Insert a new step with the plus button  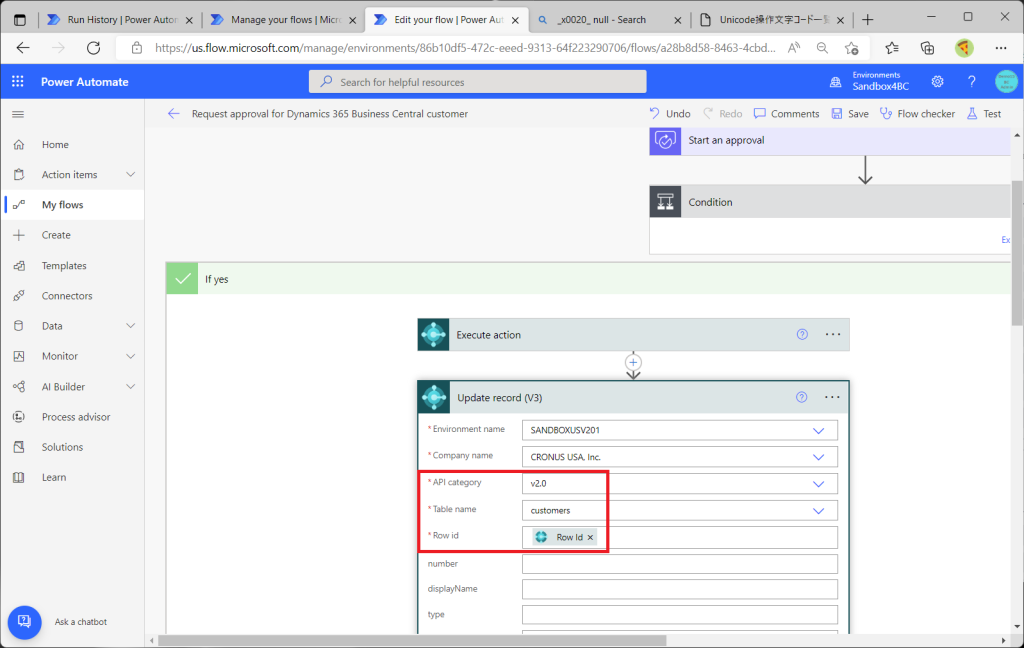click(633, 362)
